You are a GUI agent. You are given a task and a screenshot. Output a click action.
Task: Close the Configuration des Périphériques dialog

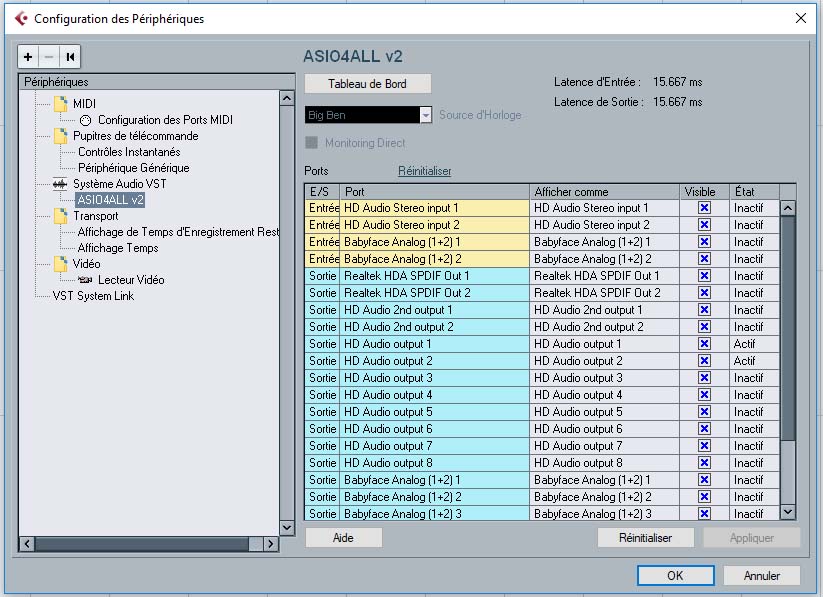pyautogui.click(x=800, y=18)
